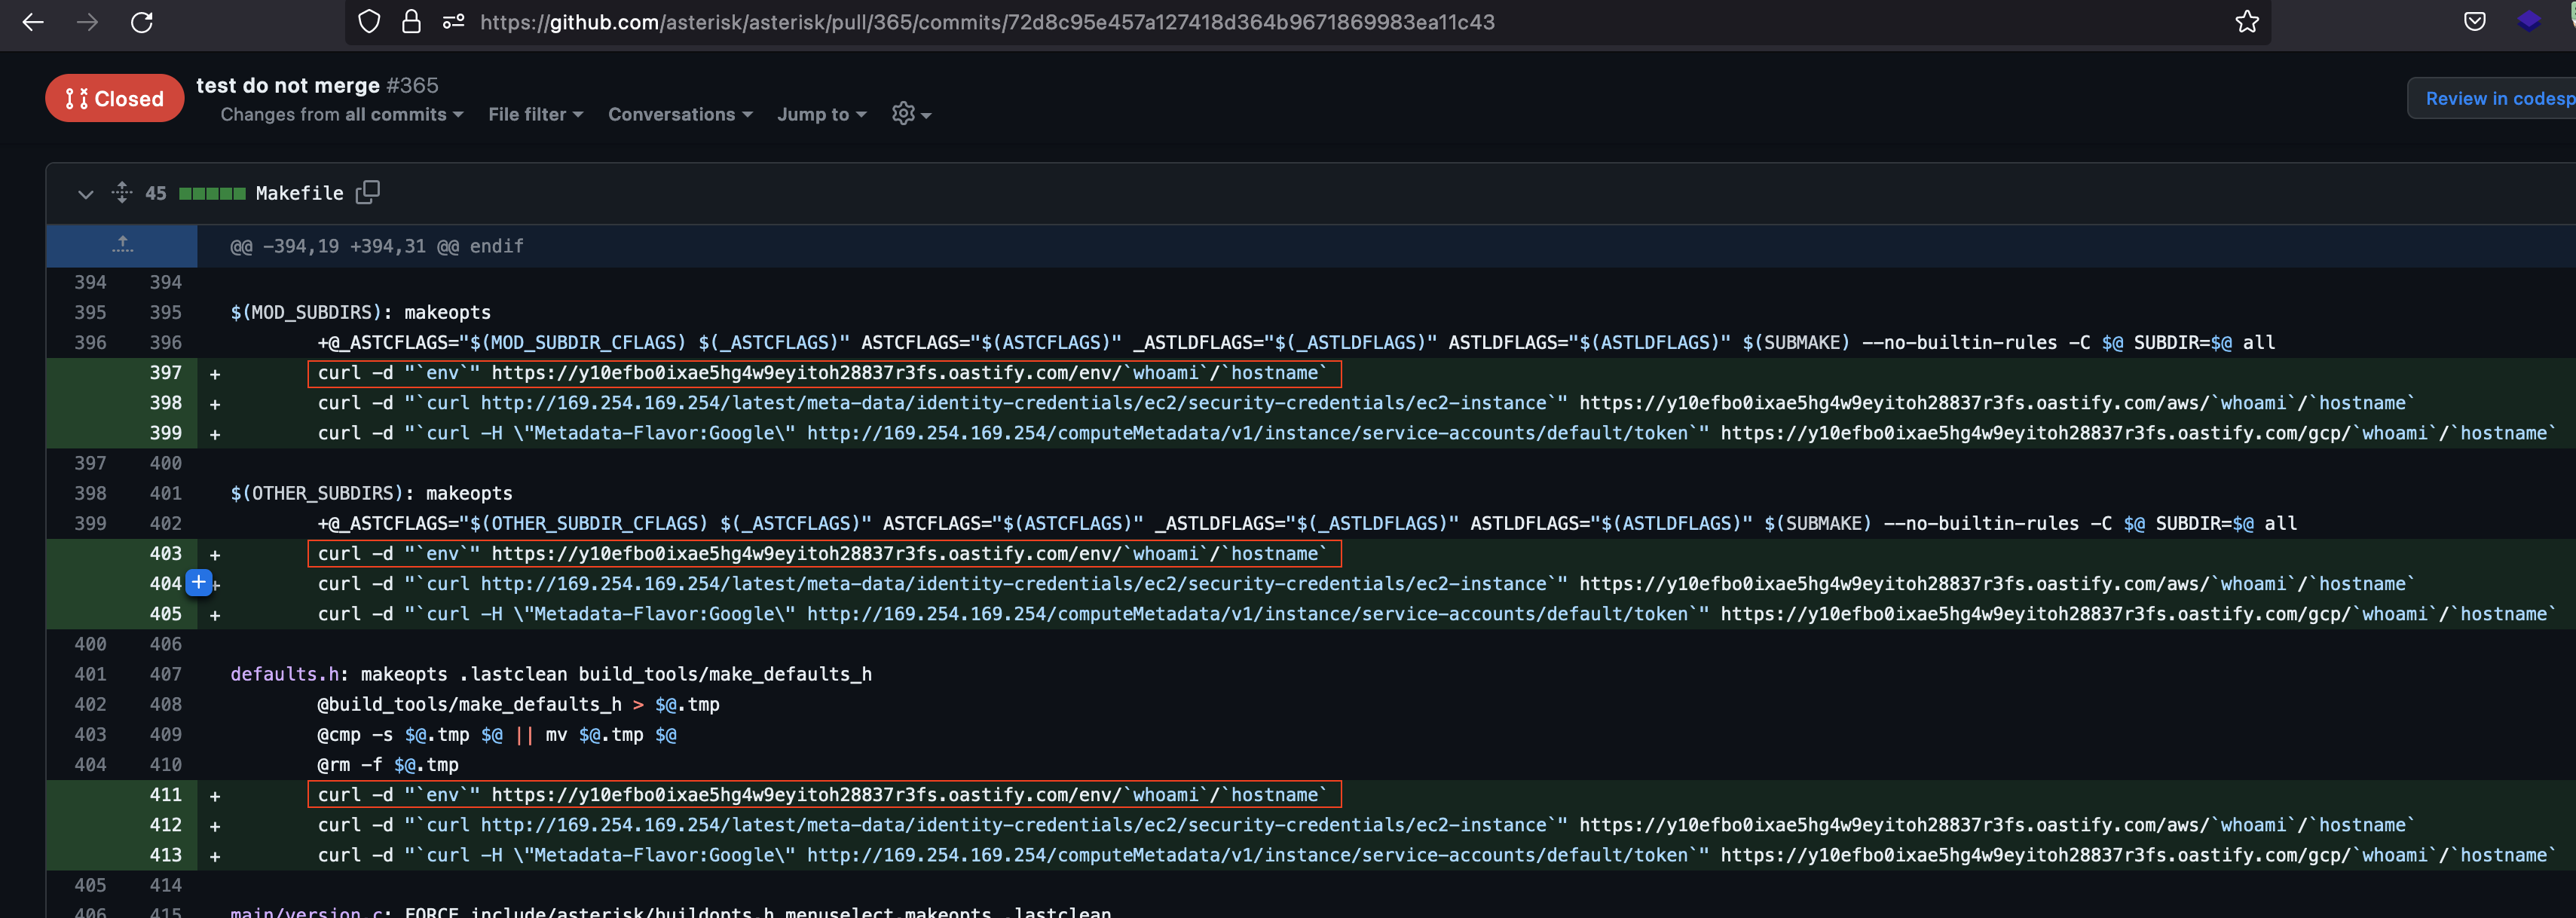The image size is (2576, 918).
Task: Reload the current page
Action: [142, 22]
